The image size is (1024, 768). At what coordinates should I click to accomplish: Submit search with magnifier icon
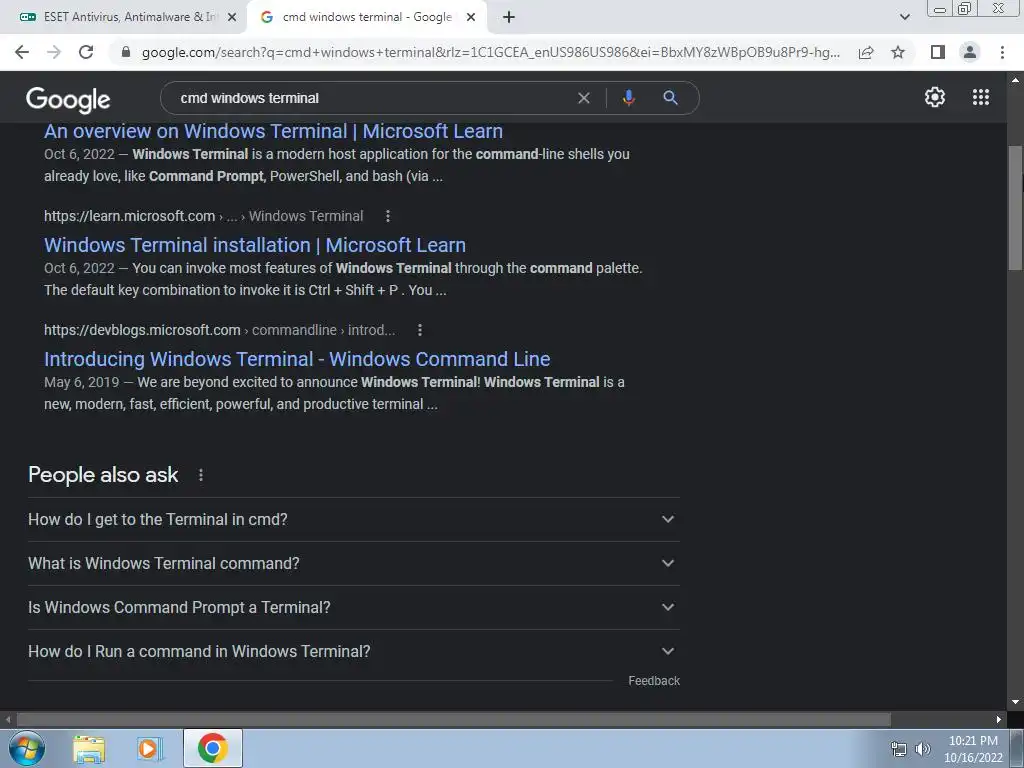(x=670, y=98)
